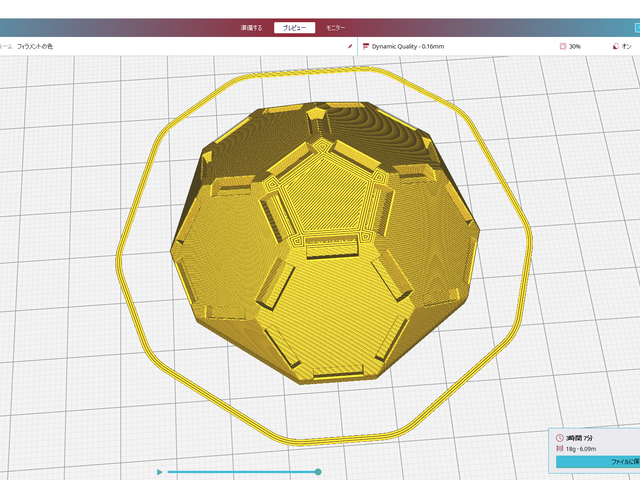Click the material usage icon beside 18g

(559, 449)
